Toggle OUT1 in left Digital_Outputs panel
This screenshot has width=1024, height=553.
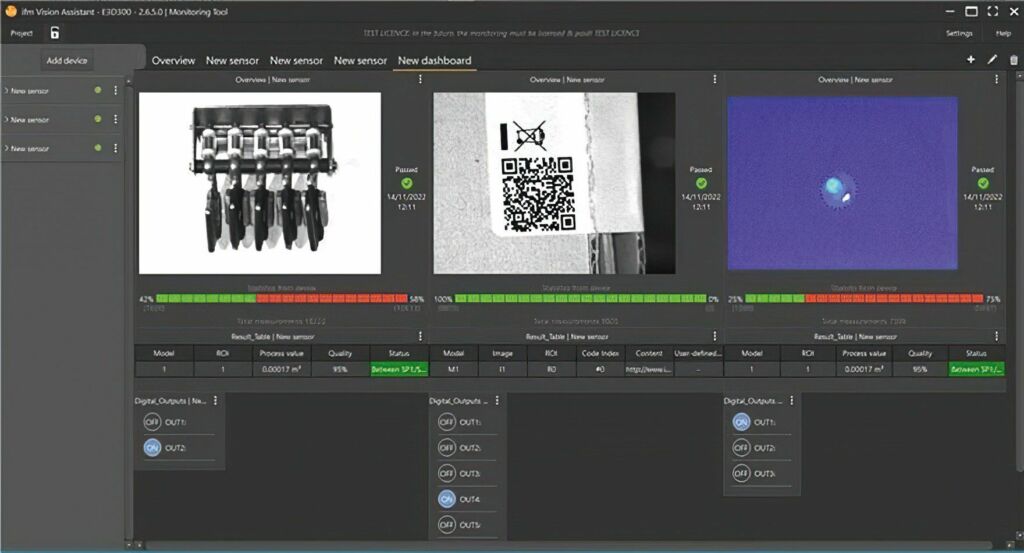152,422
